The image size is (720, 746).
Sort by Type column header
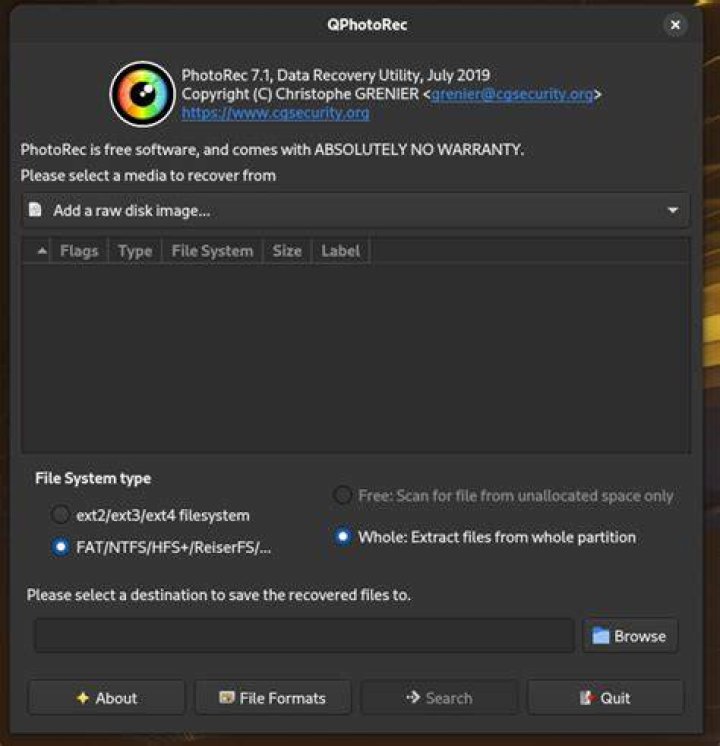pyautogui.click(x=135, y=251)
